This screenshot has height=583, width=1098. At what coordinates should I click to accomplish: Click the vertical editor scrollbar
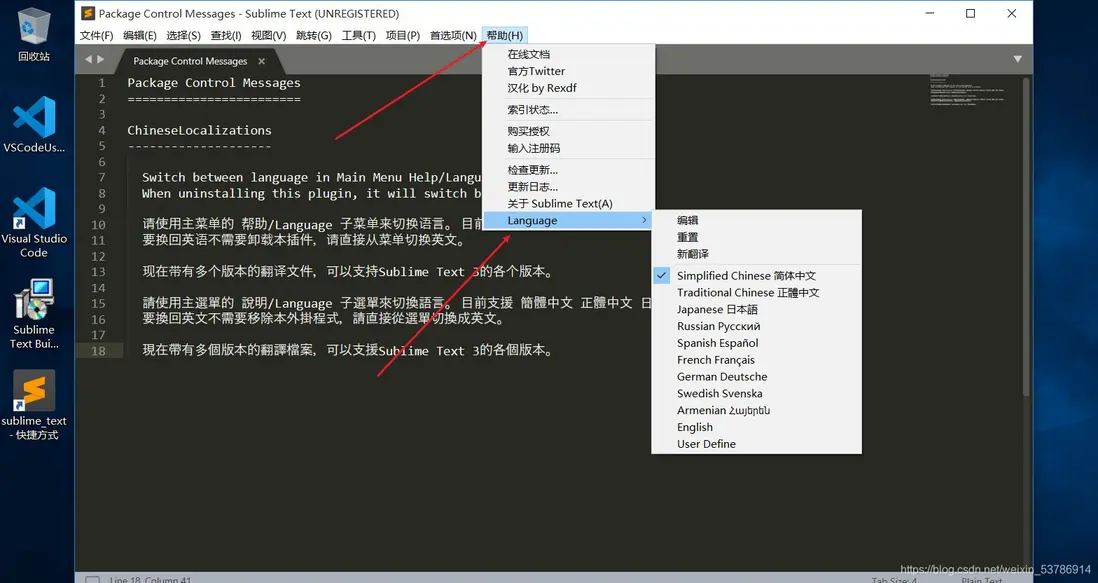pyautogui.click(x=1026, y=238)
